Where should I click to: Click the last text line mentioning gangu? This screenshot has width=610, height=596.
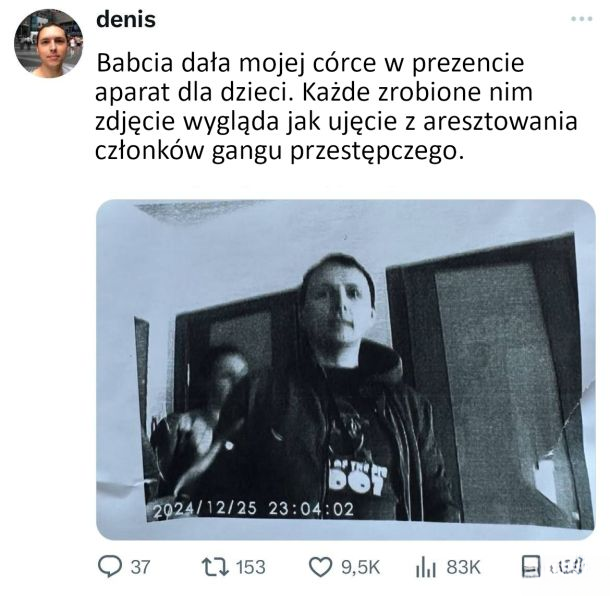coord(280,151)
